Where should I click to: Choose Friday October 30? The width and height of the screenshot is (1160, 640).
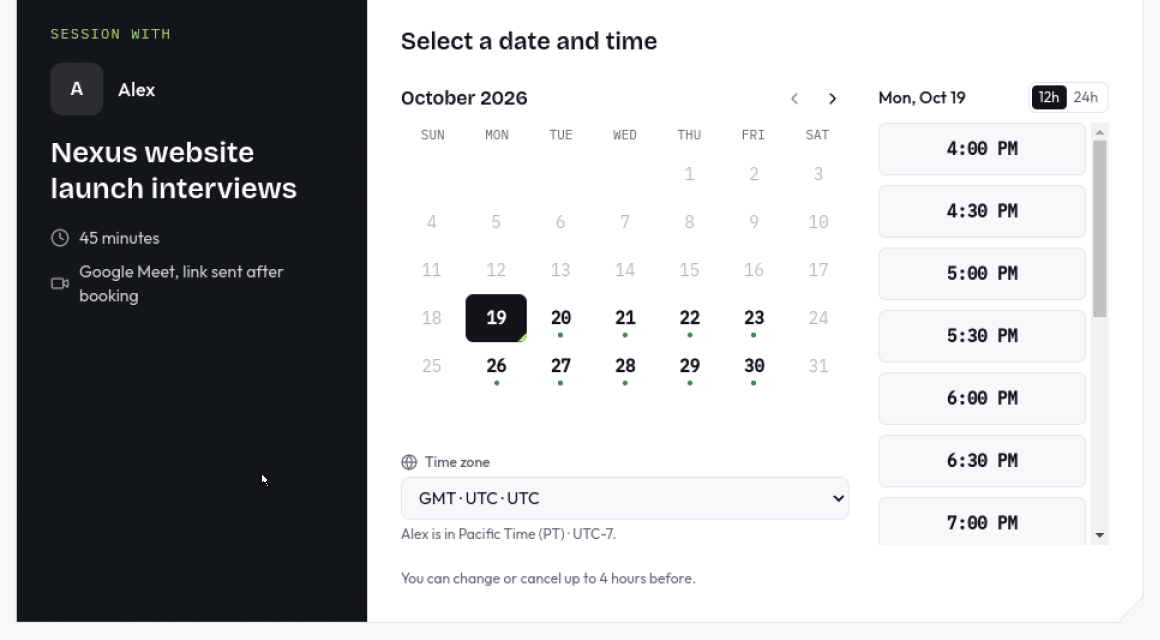point(754,366)
